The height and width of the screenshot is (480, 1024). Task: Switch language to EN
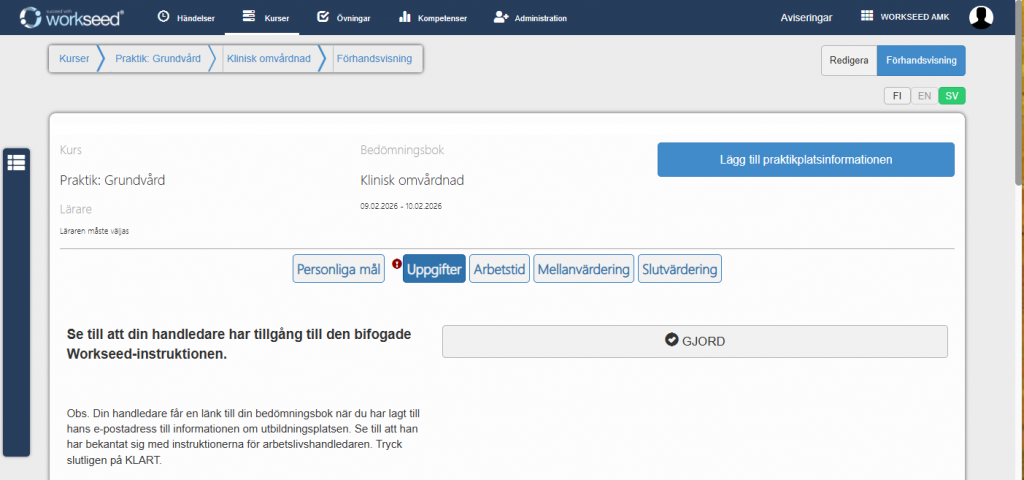click(x=925, y=96)
